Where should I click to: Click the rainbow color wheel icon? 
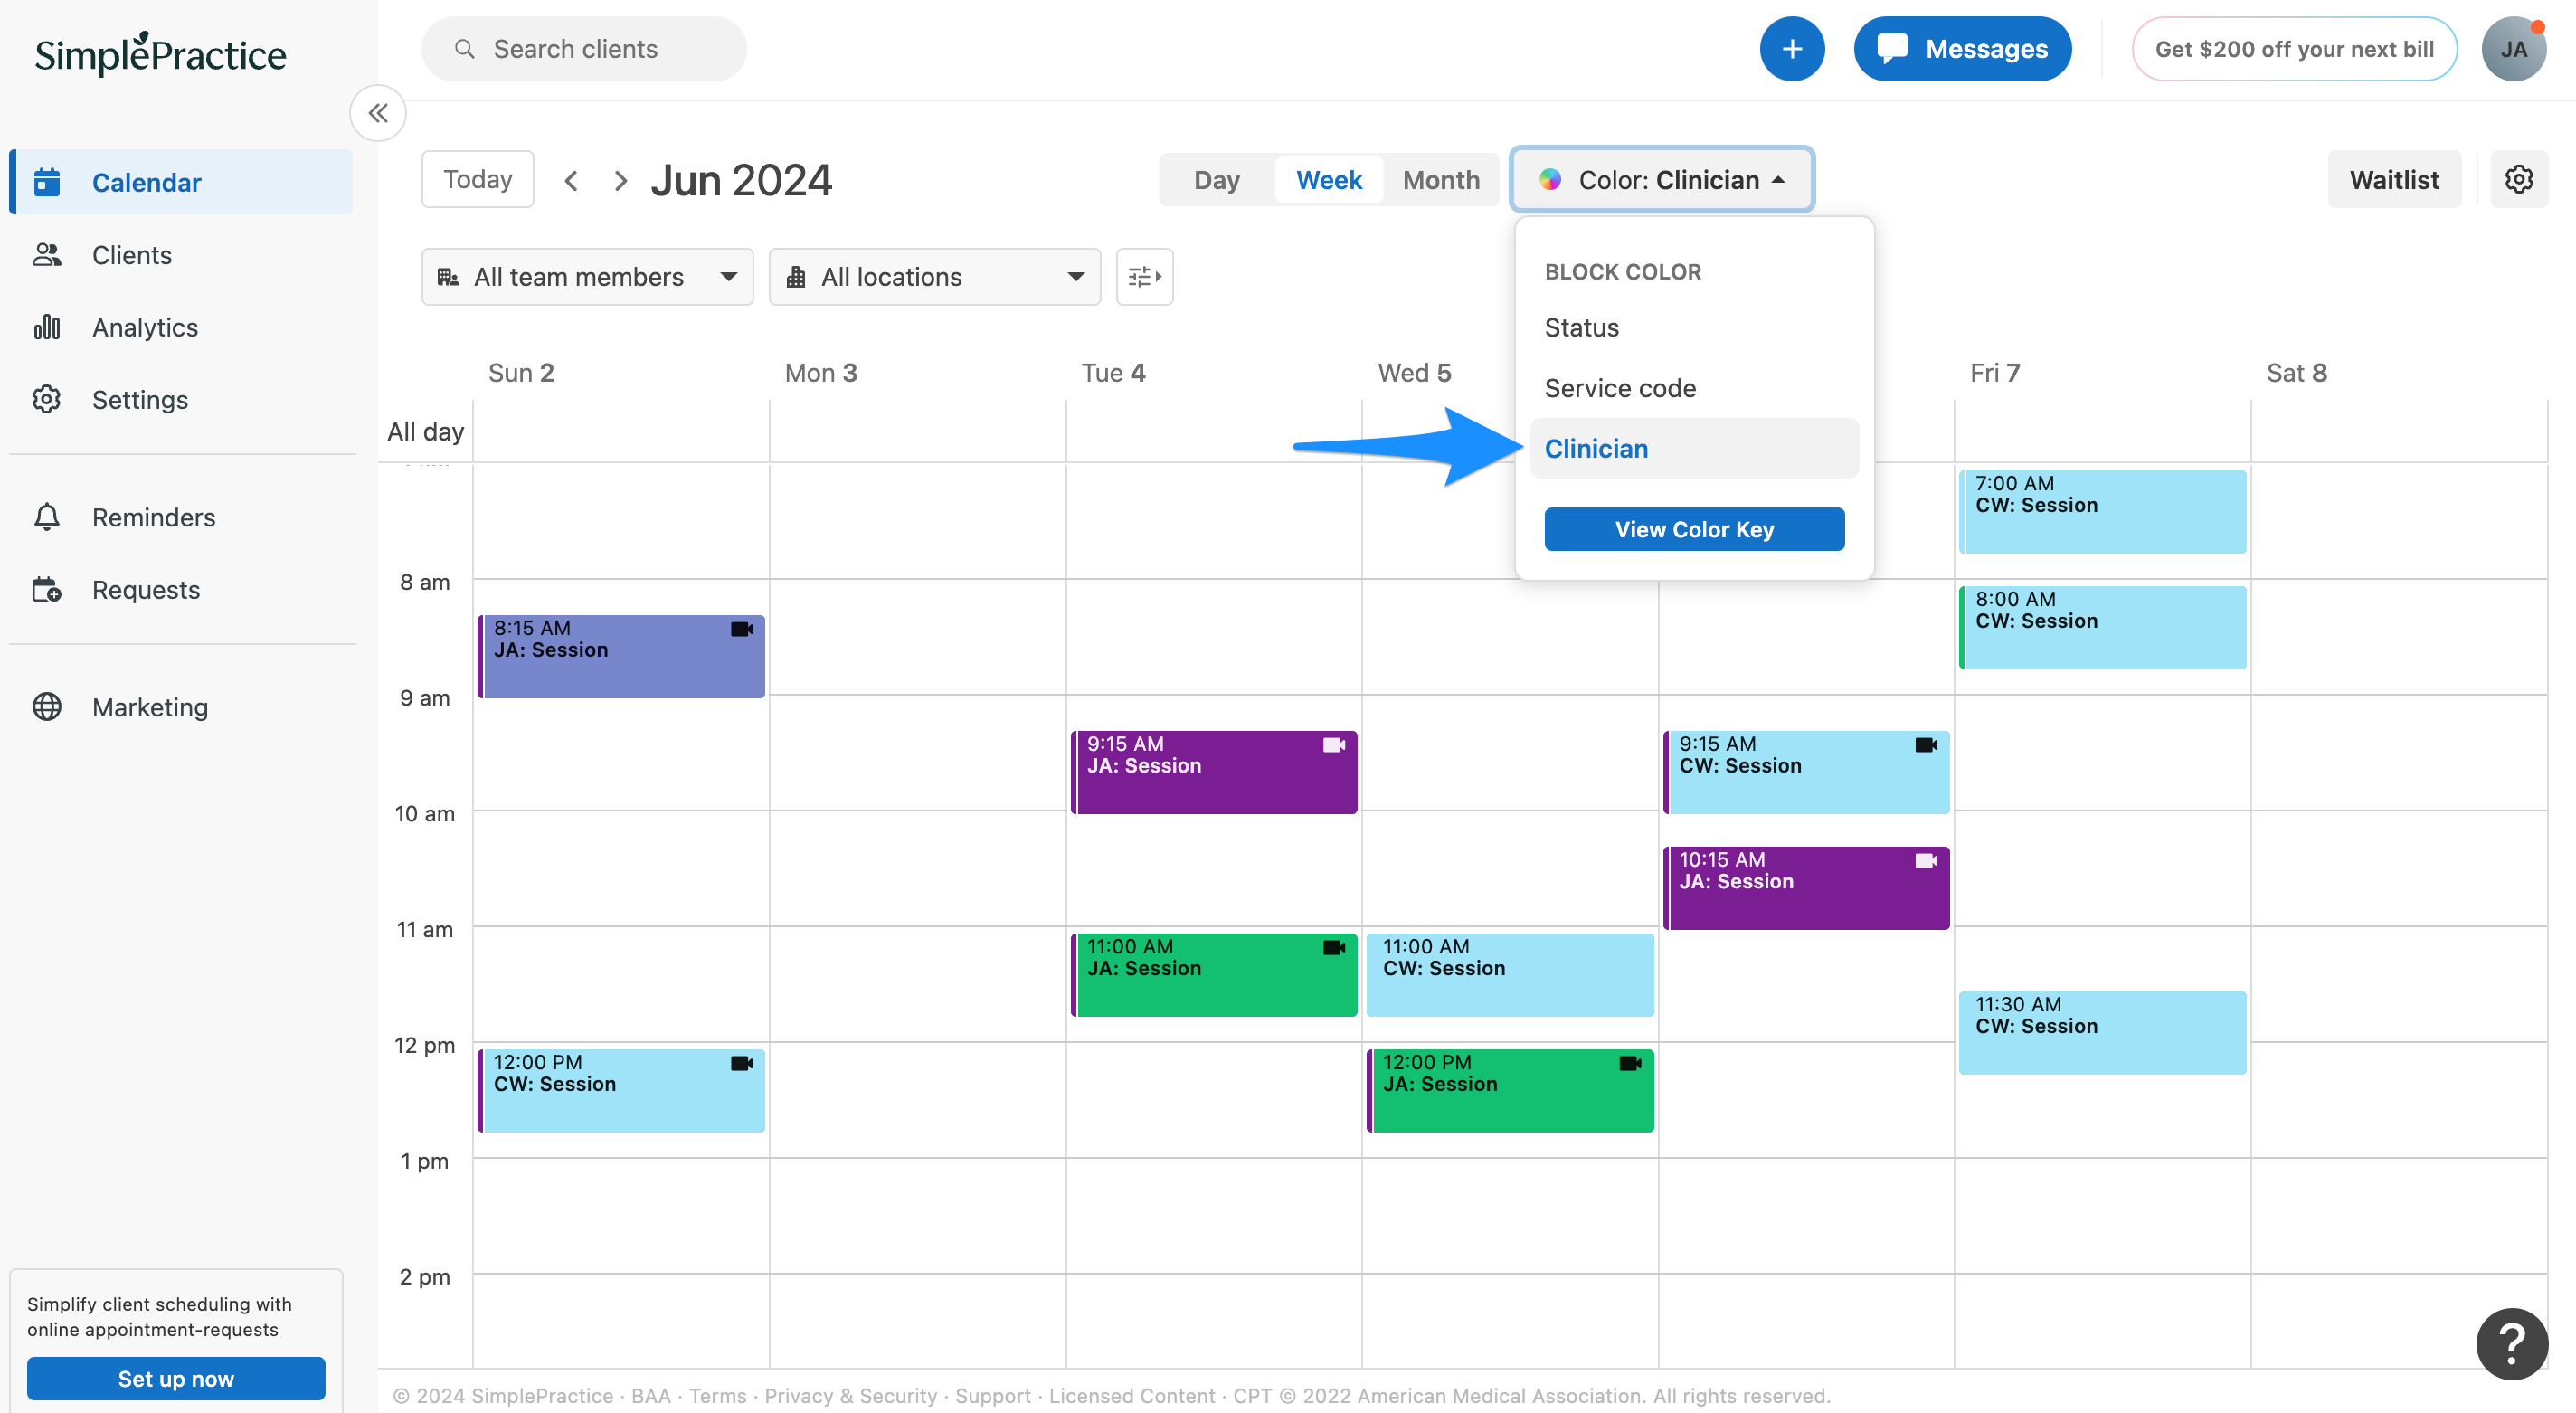coord(1550,180)
